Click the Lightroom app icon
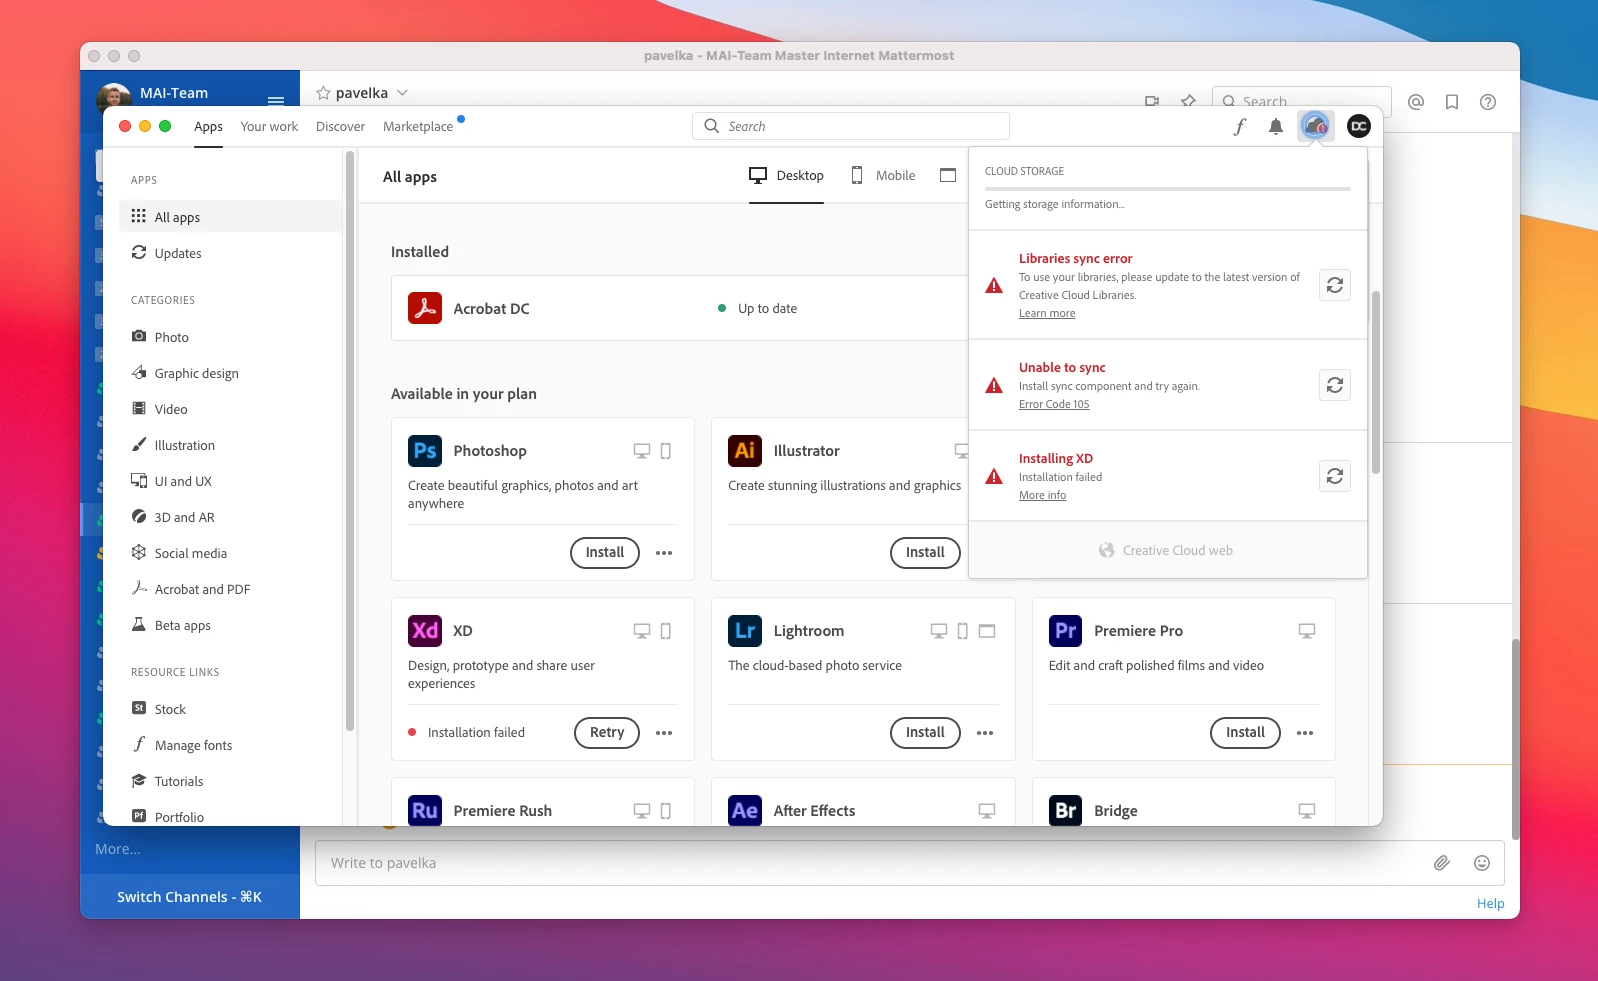 [745, 631]
